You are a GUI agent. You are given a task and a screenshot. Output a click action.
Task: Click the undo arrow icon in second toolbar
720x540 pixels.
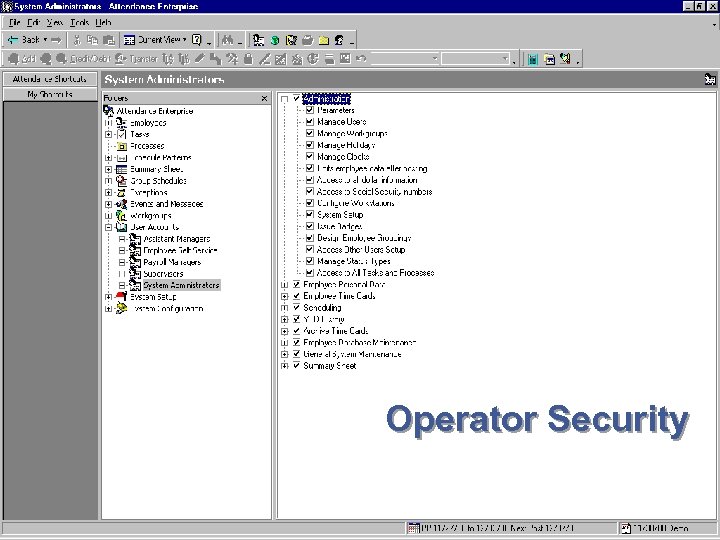(x=361, y=59)
